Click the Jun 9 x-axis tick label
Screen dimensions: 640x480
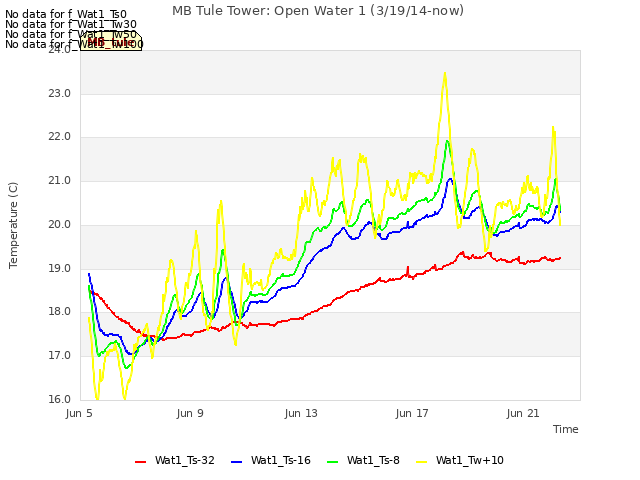pos(190,413)
